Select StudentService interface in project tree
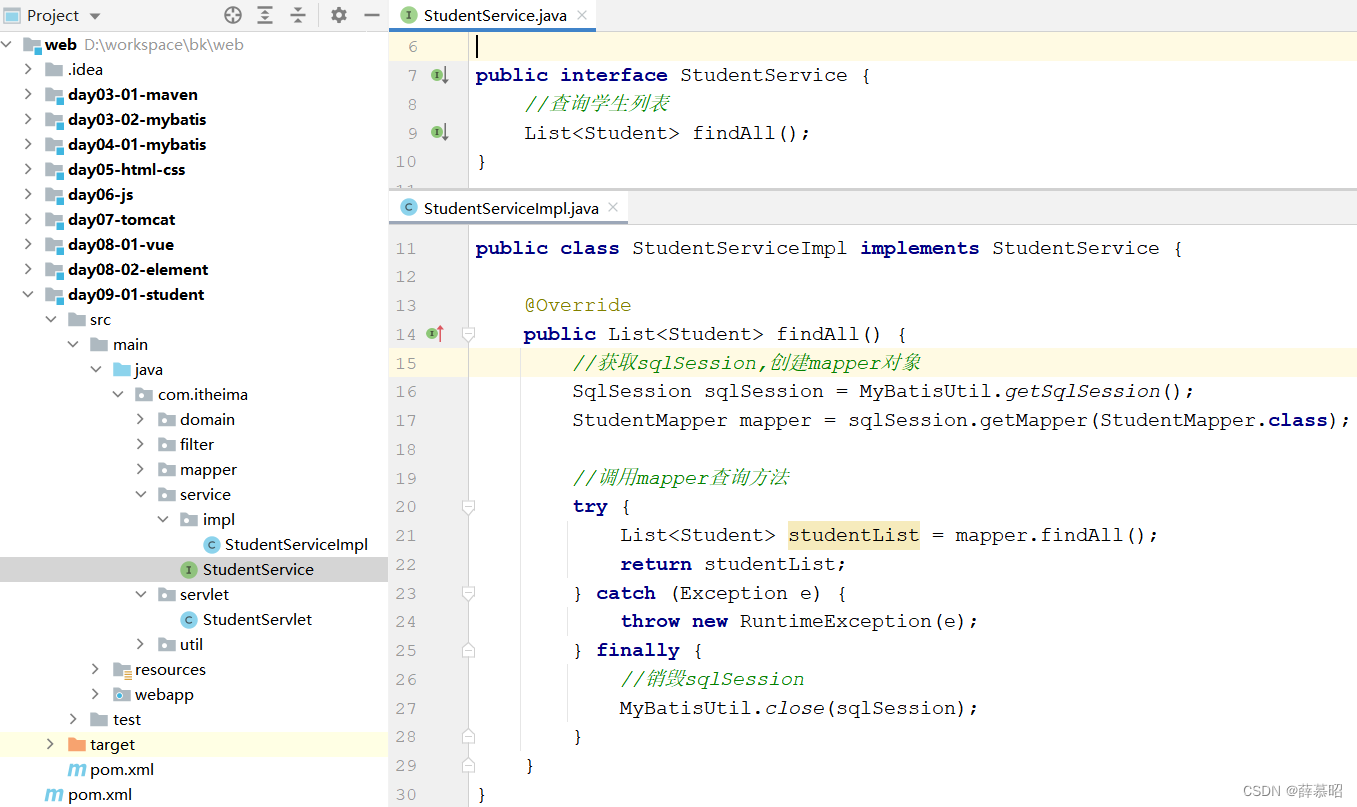 (x=258, y=569)
